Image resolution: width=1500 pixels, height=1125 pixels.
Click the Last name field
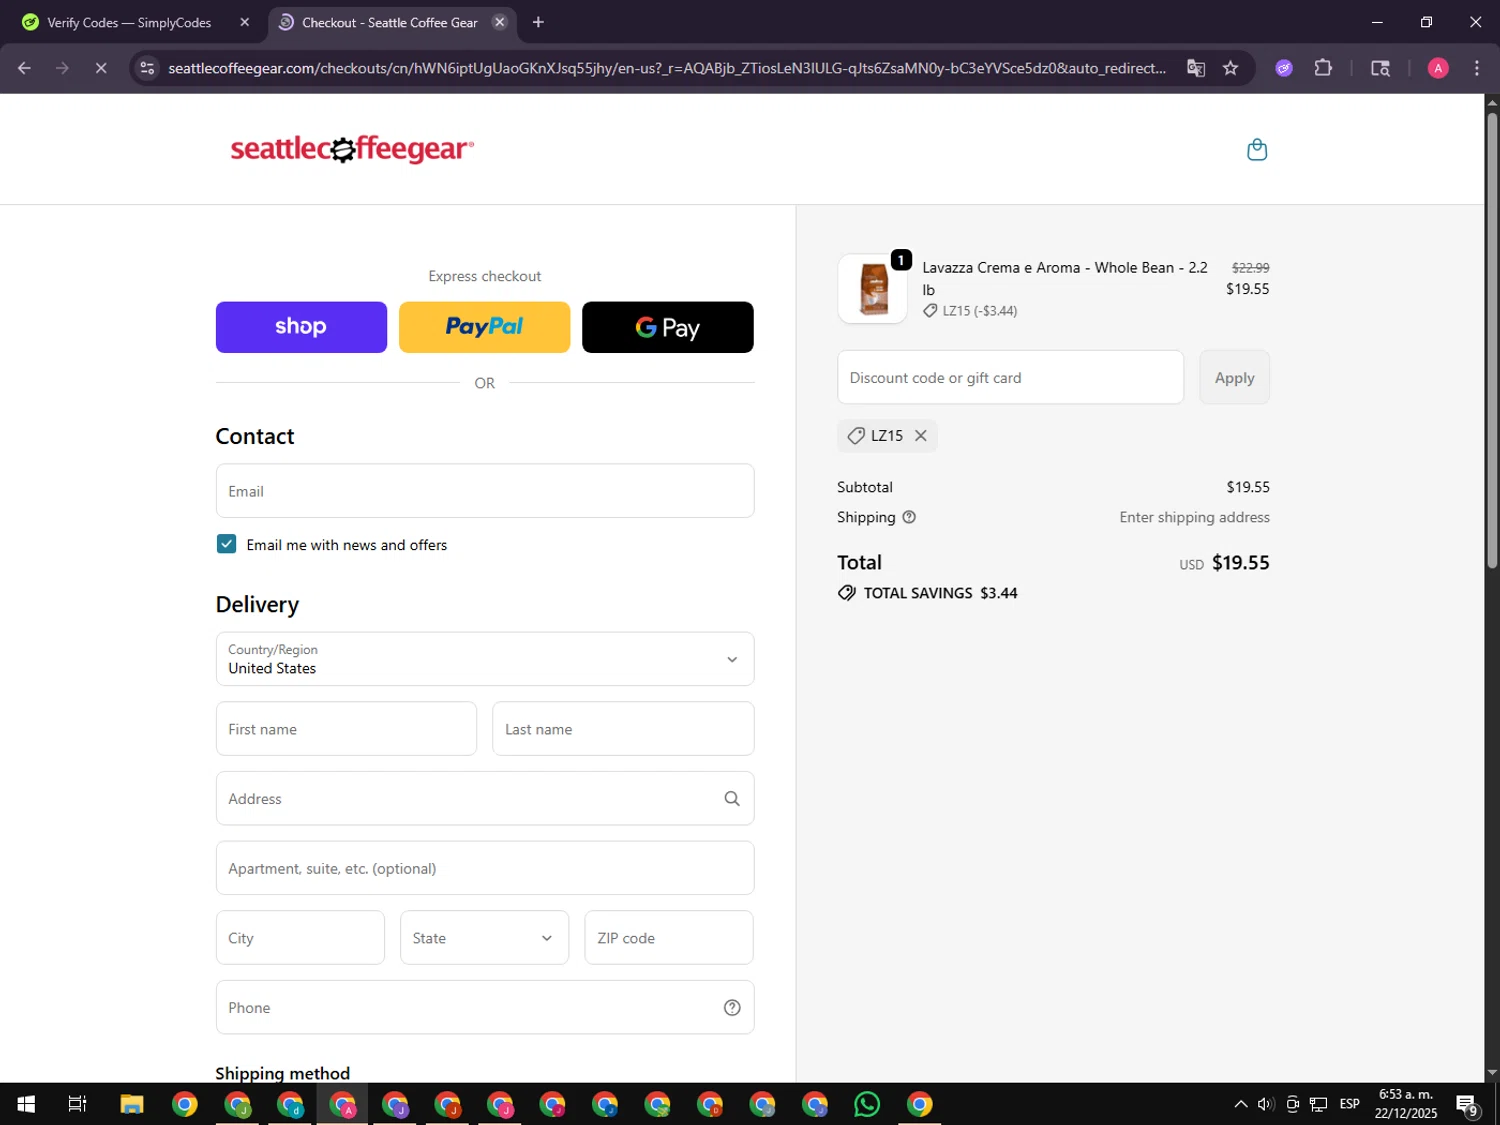click(623, 729)
